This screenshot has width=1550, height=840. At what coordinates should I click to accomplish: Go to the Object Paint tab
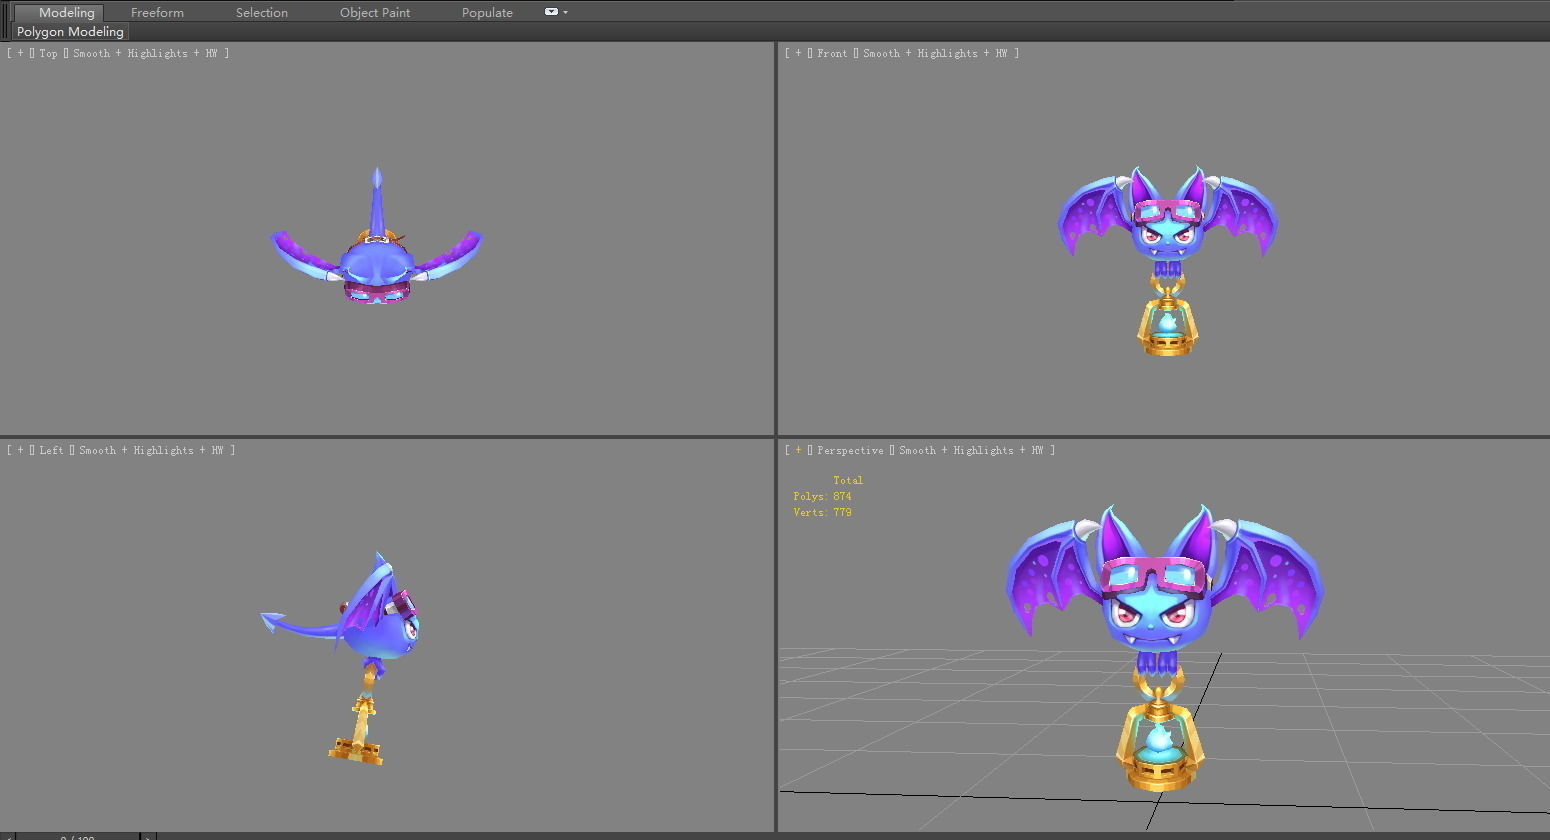[x=375, y=13]
